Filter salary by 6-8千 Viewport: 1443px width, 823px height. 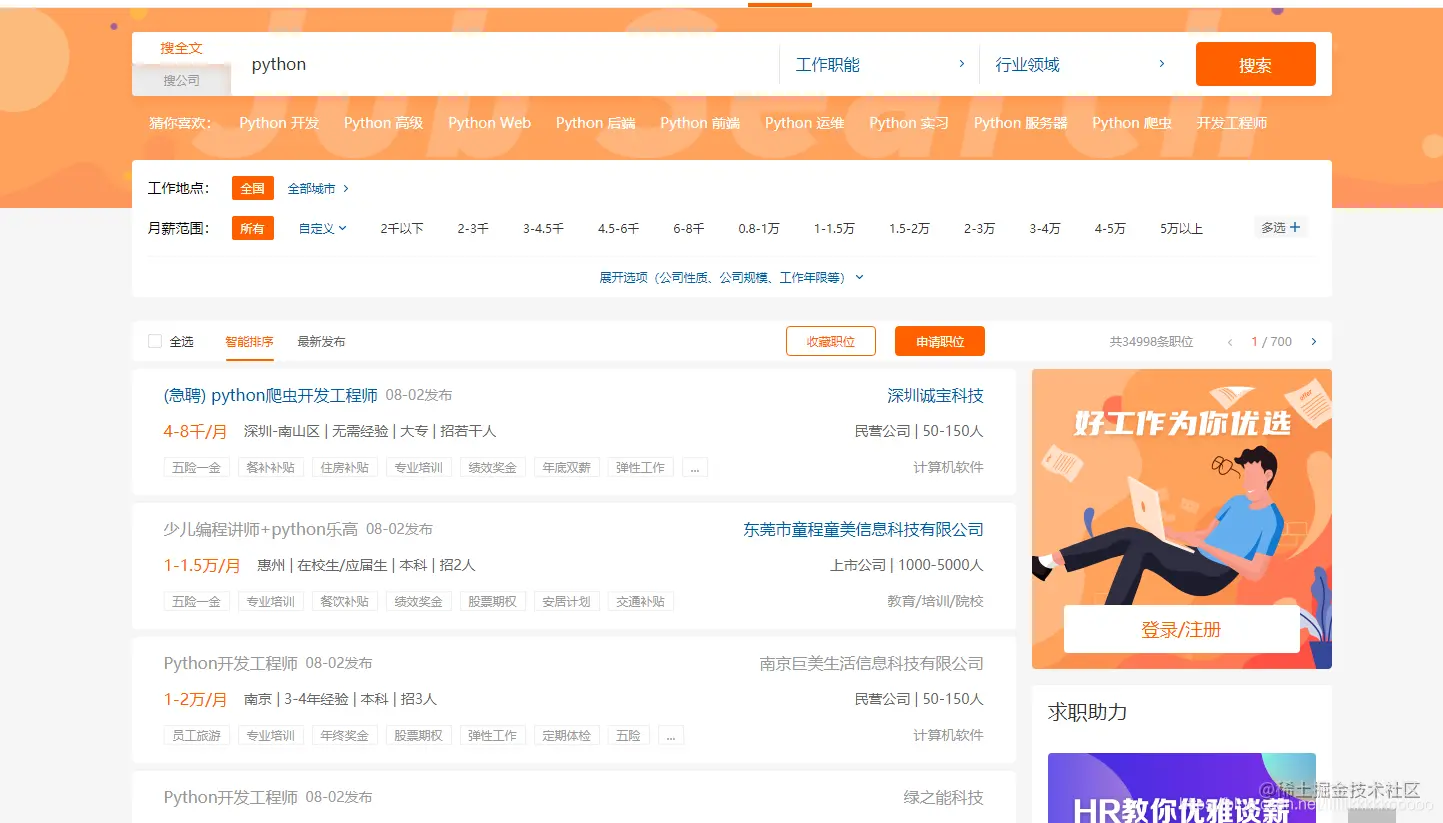tap(689, 228)
